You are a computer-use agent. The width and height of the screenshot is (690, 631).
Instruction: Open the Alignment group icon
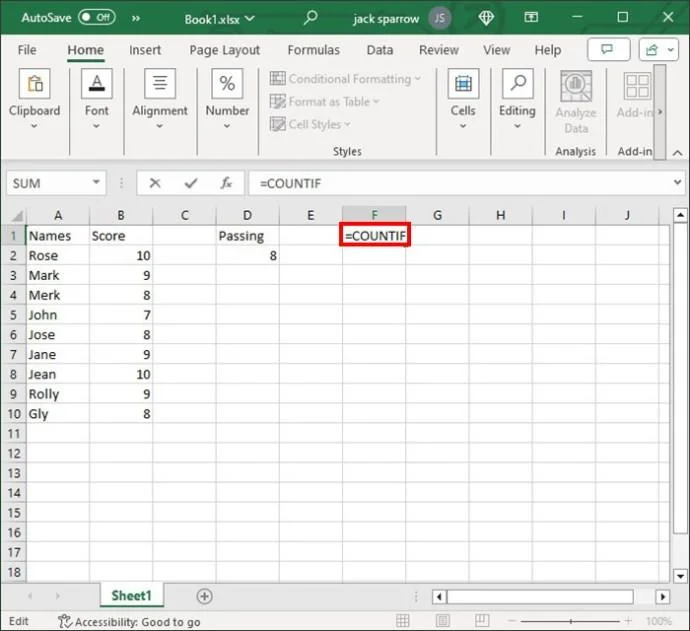click(x=160, y=86)
